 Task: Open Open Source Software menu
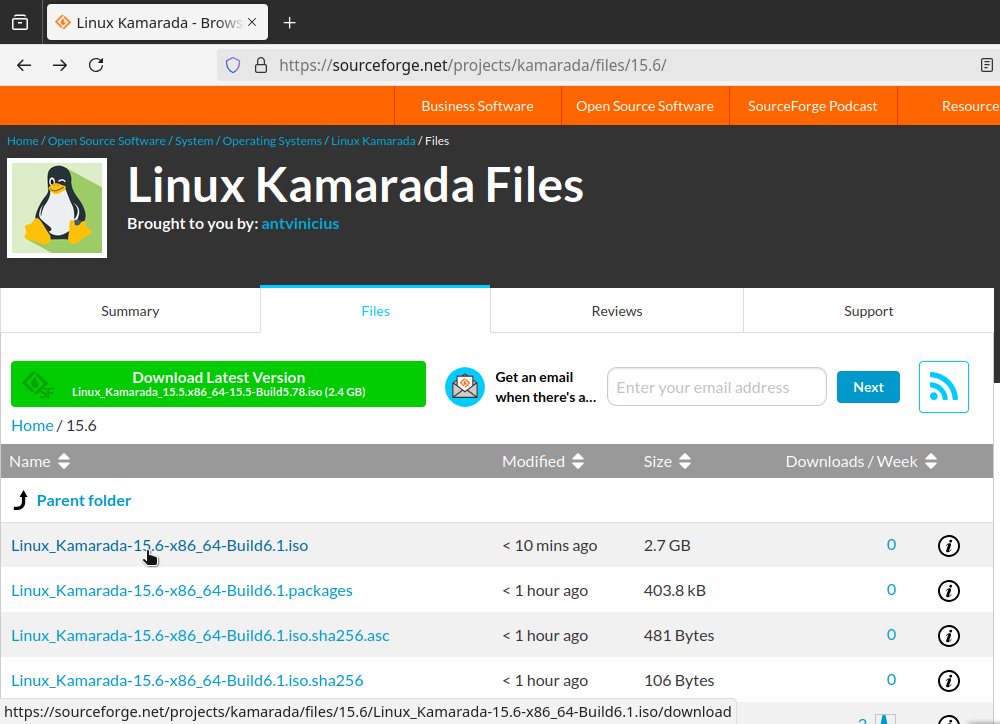click(x=645, y=106)
